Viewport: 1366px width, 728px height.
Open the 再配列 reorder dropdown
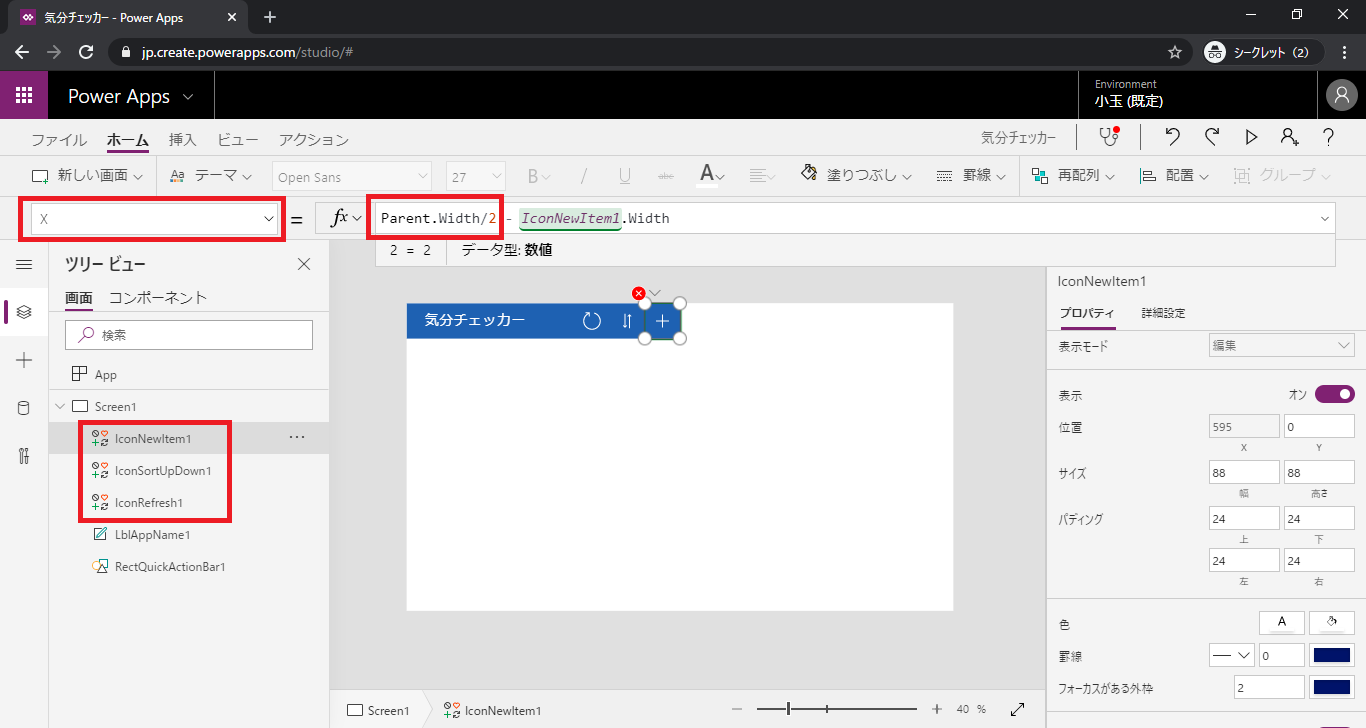tap(1074, 175)
